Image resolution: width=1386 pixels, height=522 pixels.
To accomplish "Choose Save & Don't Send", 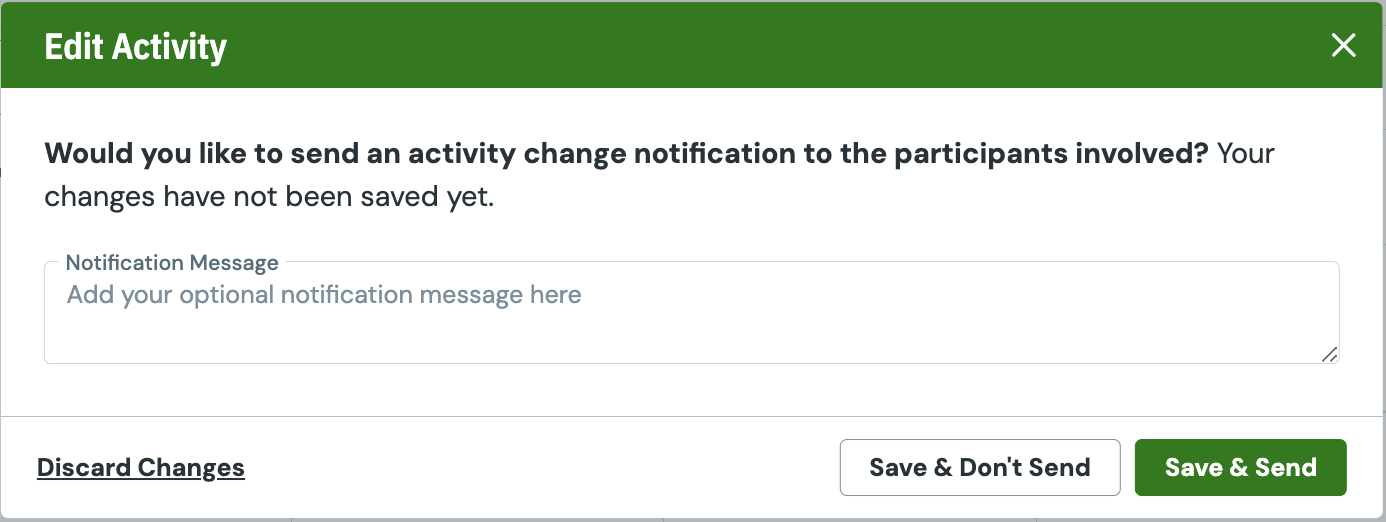I will (x=980, y=467).
